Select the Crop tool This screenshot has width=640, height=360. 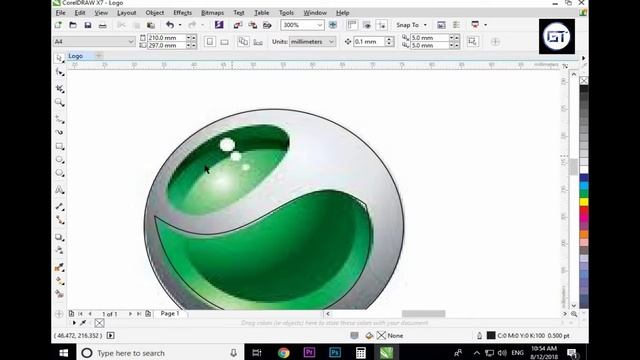click(x=60, y=88)
